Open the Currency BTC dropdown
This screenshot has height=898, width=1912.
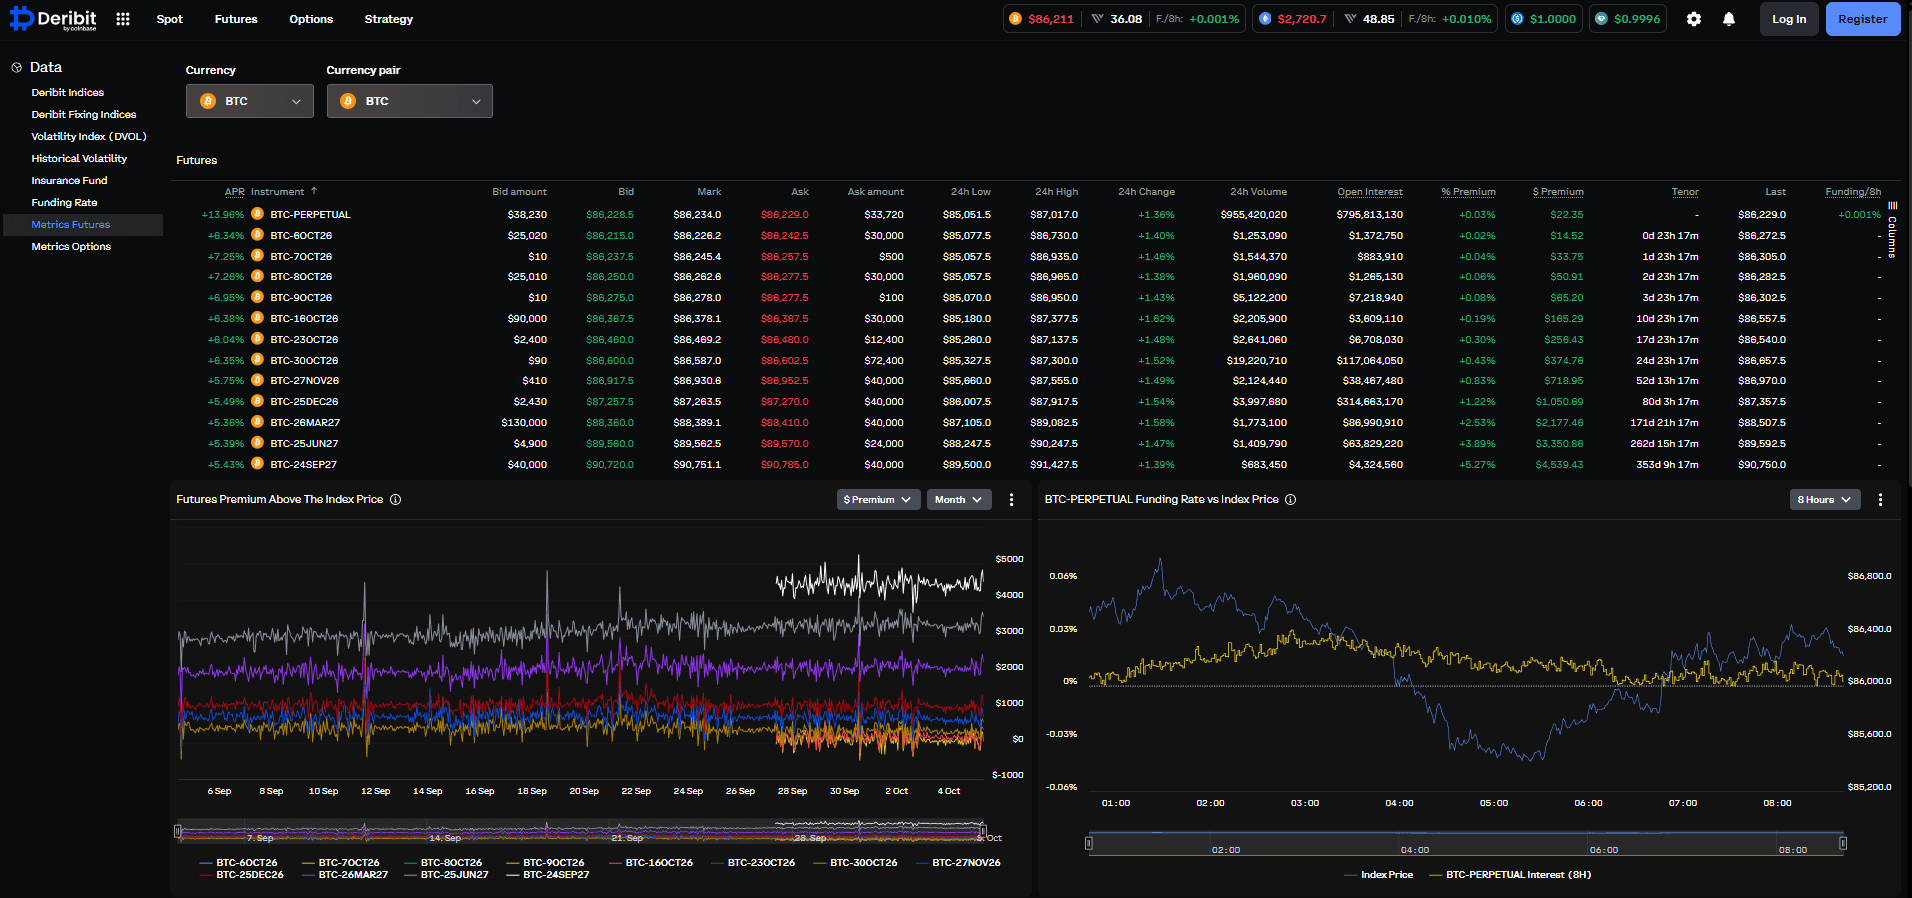pos(250,101)
